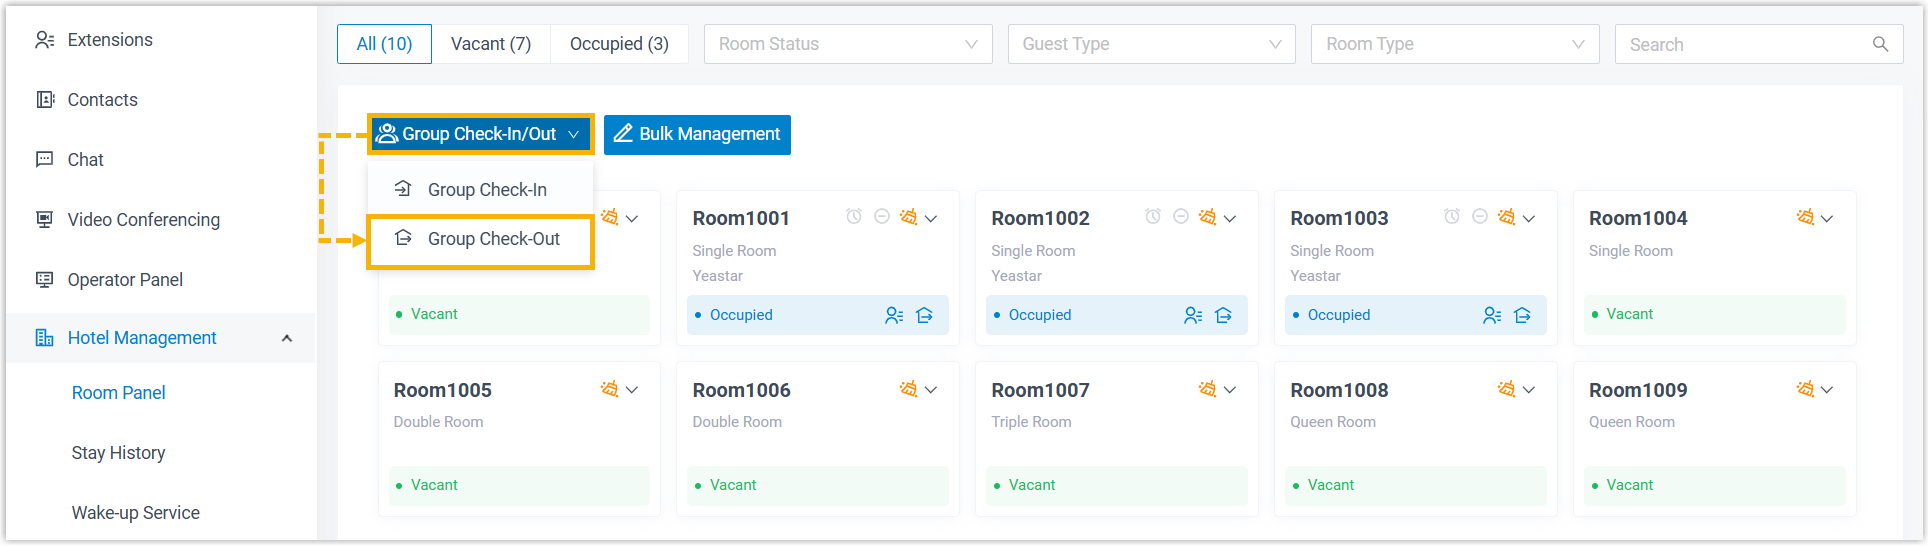Click the Bulk Management button
The image size is (1929, 546).
(x=697, y=134)
